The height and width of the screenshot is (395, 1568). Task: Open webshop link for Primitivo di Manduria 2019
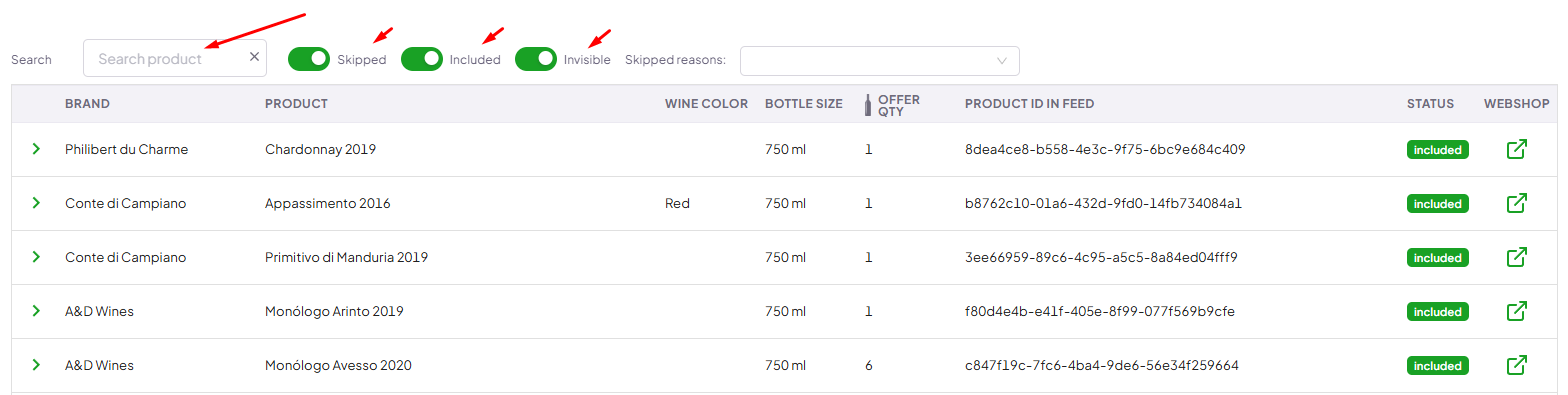click(1516, 258)
